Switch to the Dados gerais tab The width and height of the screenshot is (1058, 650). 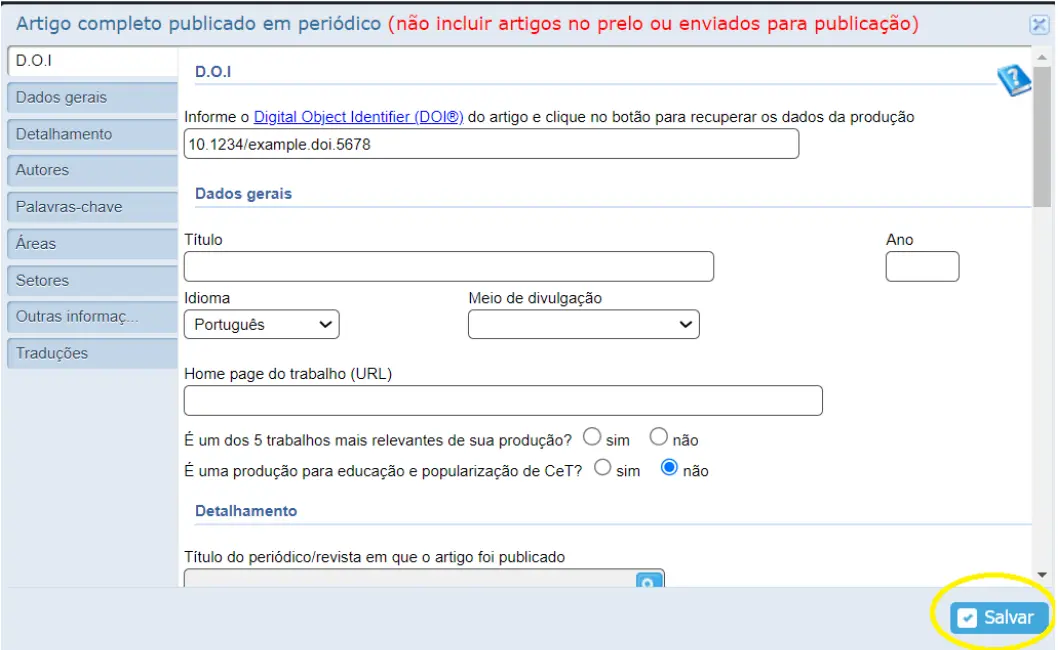(91, 97)
